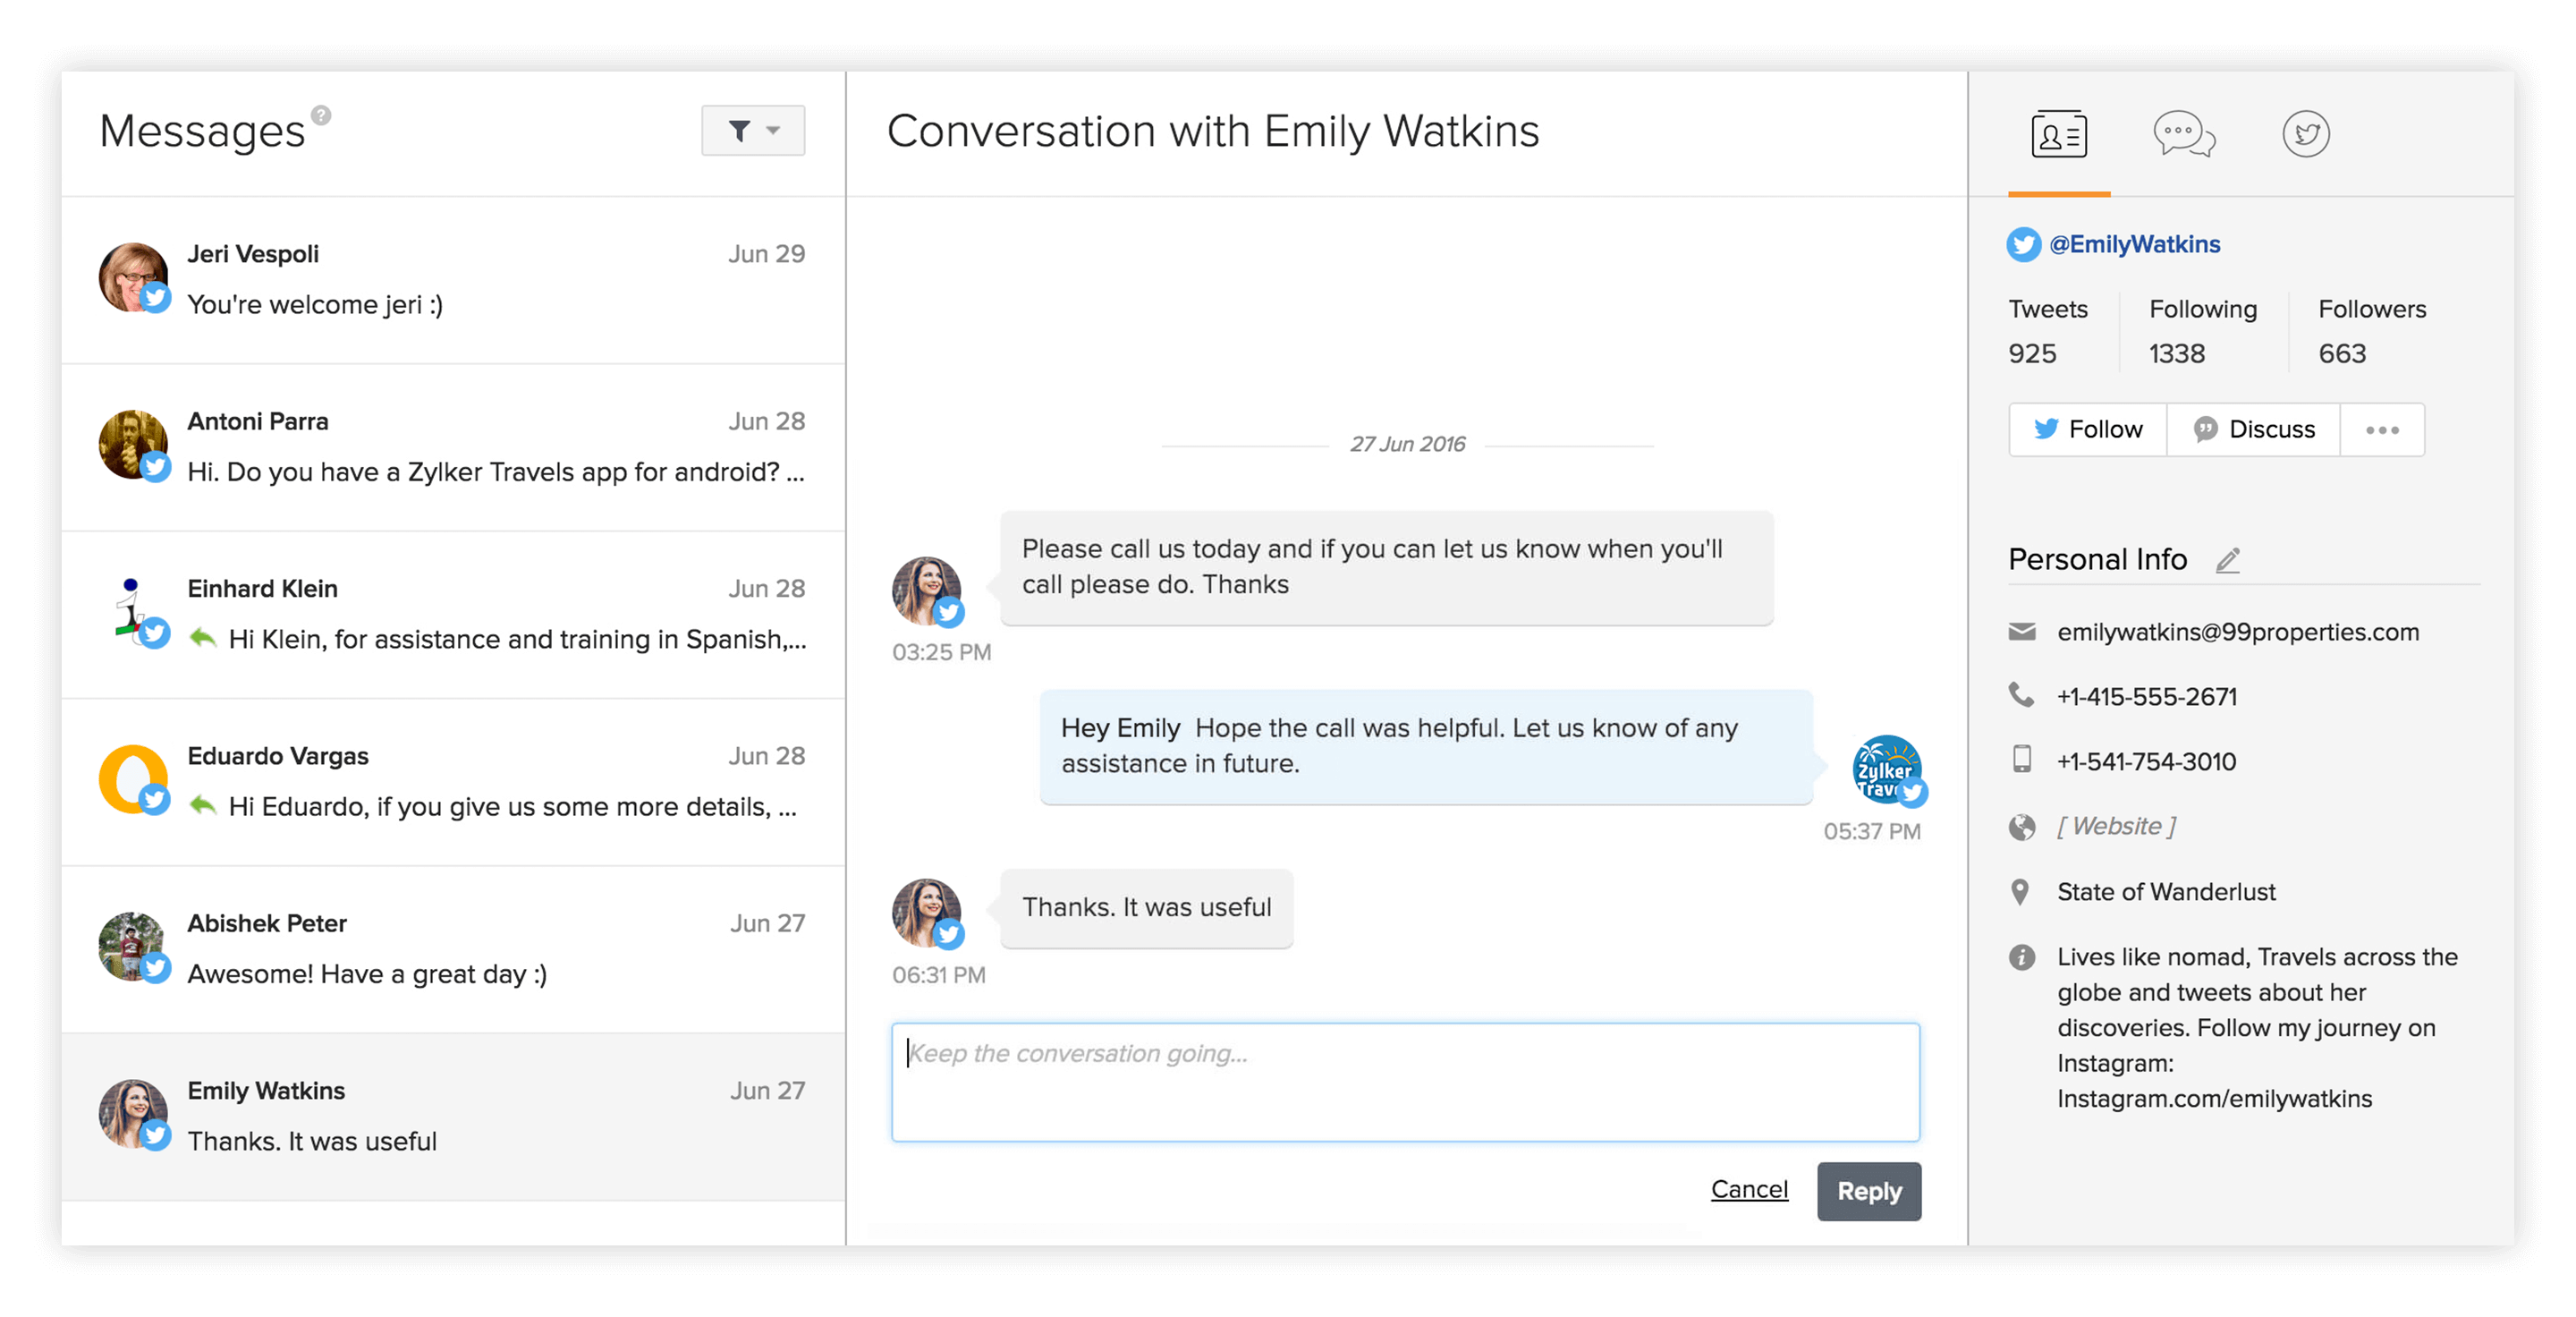
Task: Click the Reply button
Action: (1868, 1191)
